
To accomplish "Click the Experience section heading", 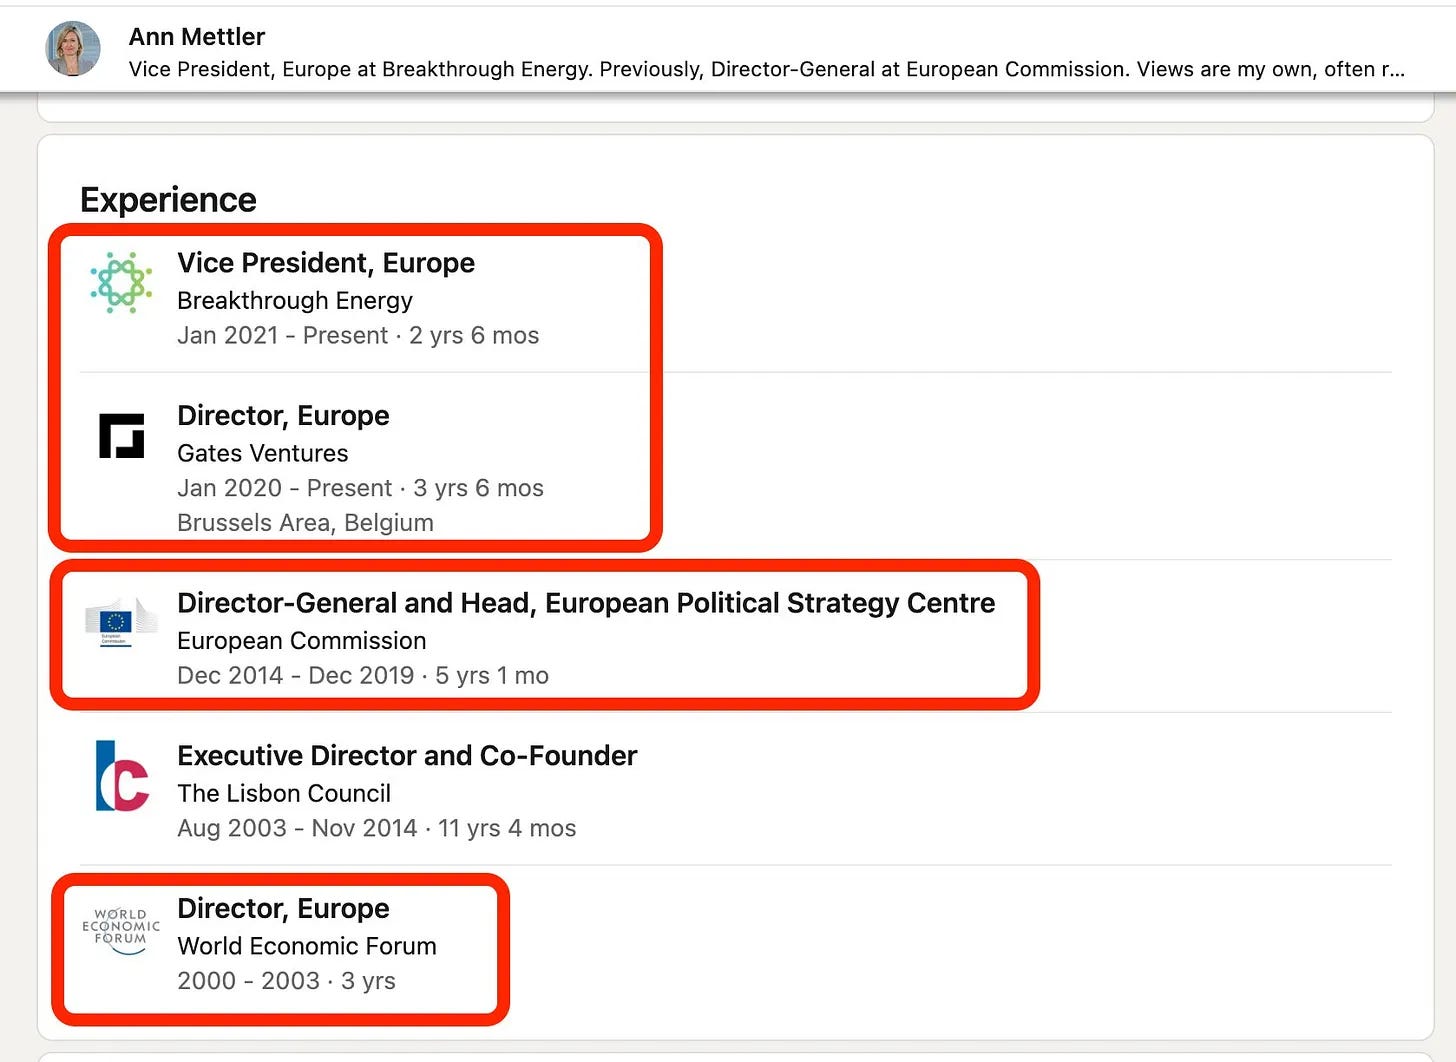I will [x=168, y=200].
